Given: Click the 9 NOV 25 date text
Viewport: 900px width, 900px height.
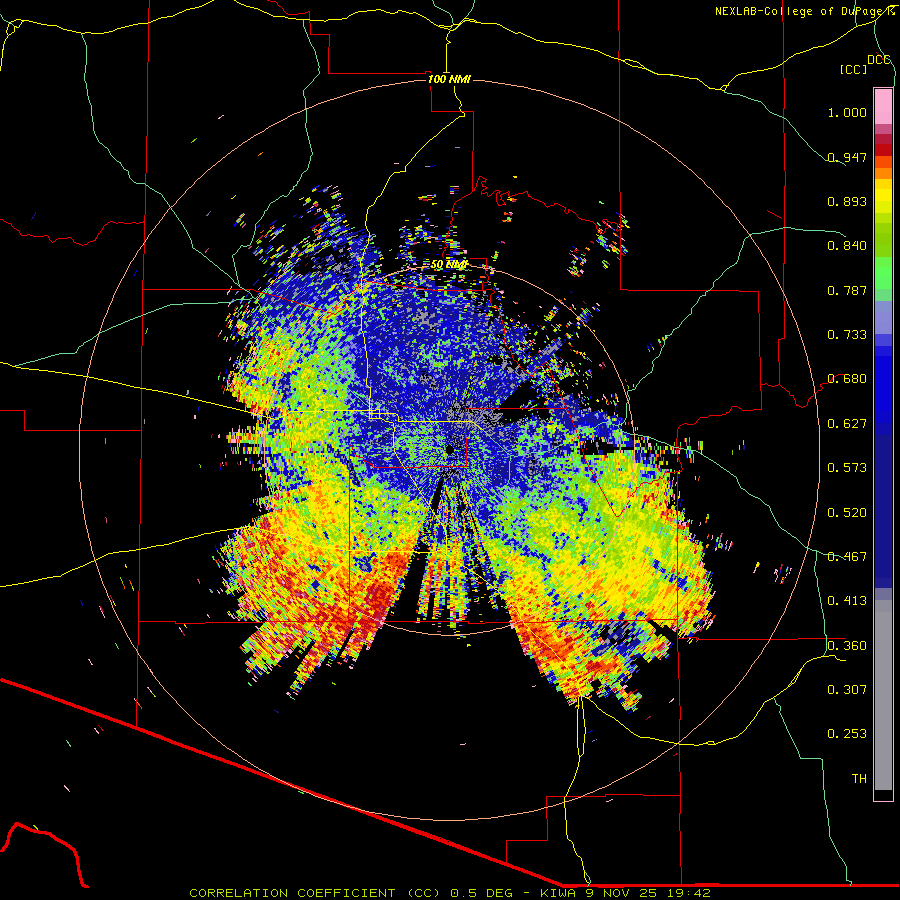Looking at the screenshot, I should [x=621, y=893].
